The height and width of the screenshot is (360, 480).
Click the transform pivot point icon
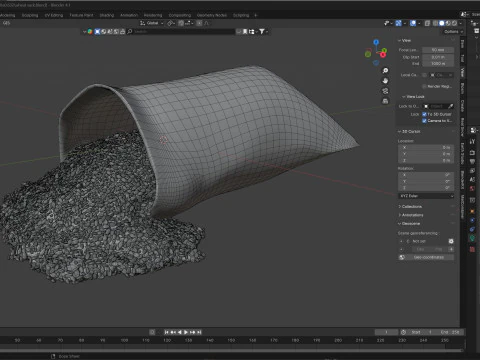pos(171,23)
